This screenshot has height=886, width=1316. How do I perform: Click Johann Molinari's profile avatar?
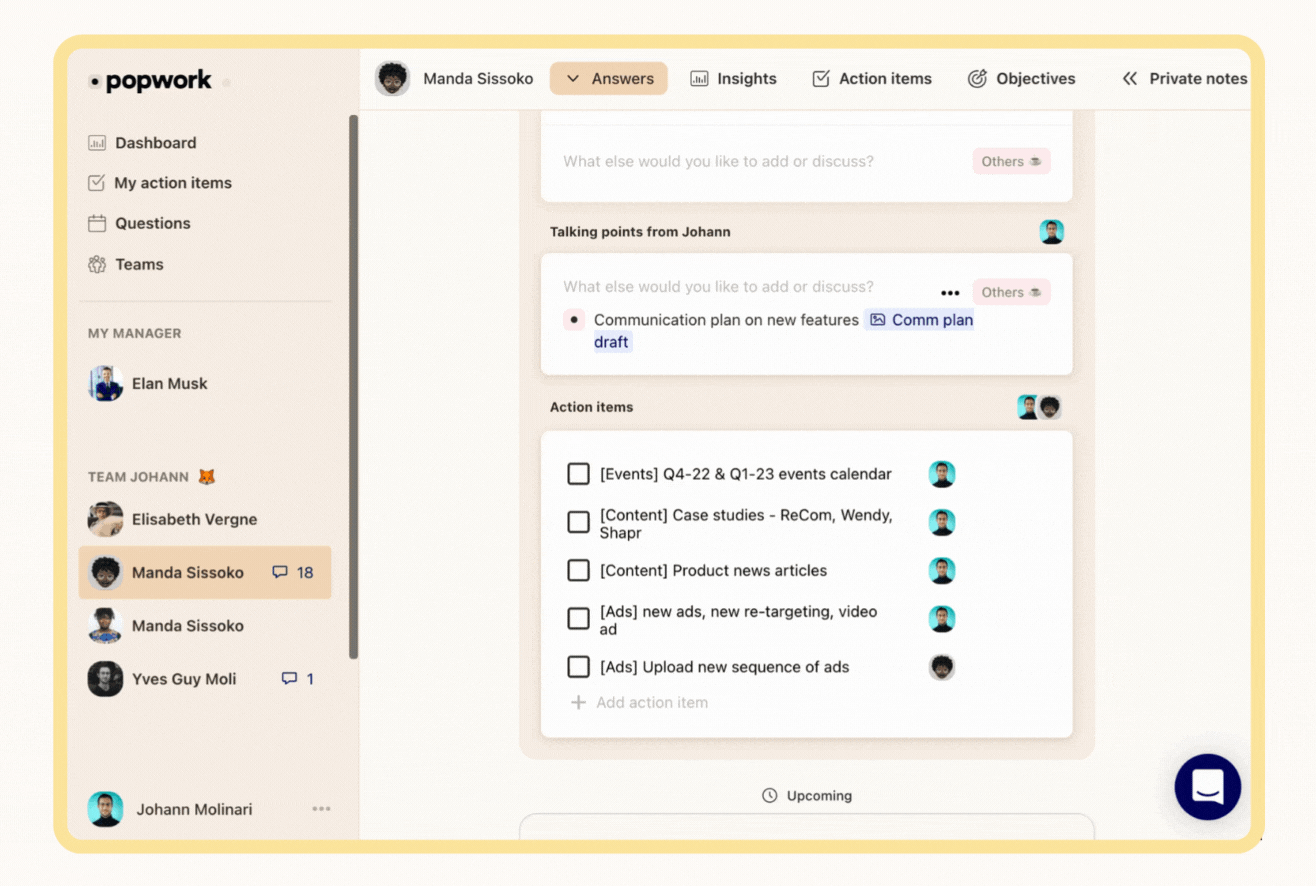click(x=105, y=809)
